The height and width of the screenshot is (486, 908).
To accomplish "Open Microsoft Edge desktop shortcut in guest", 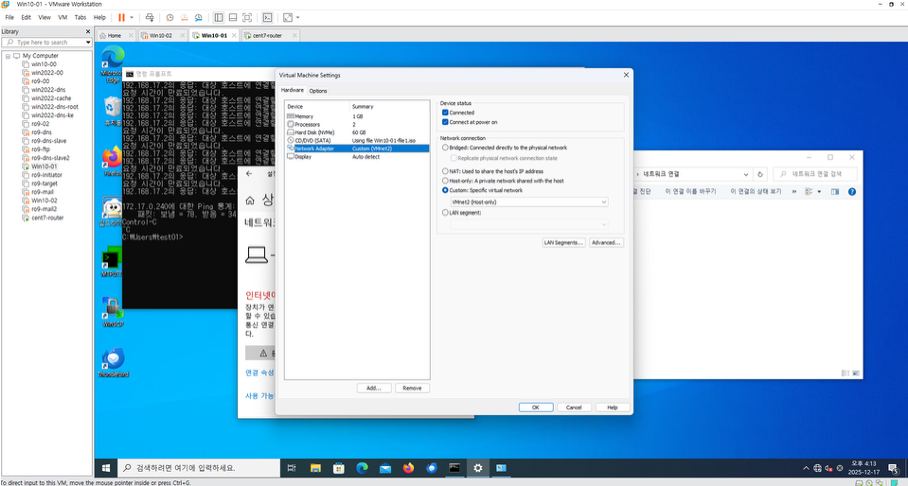I will 112,64.
